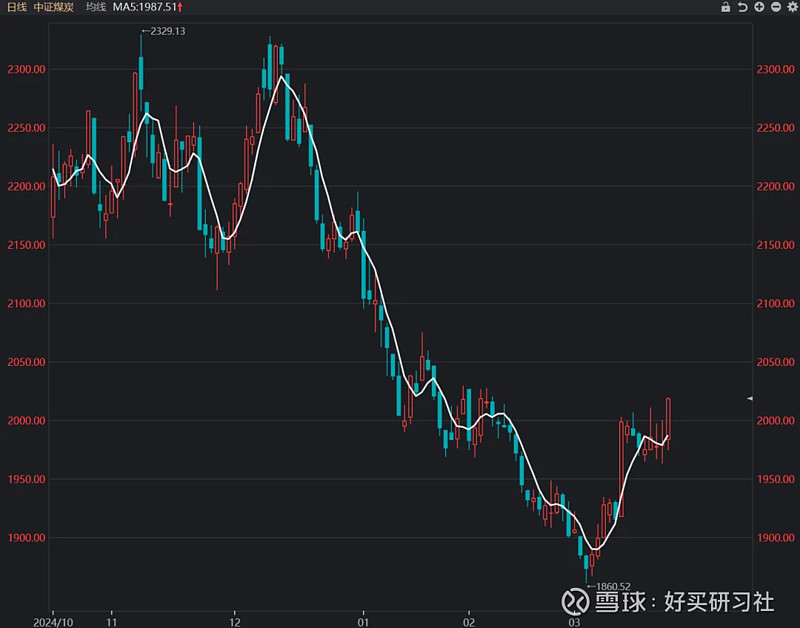800x628 pixels.
Task: Click the MA5:1987.51 value readout
Action: [144, 7]
